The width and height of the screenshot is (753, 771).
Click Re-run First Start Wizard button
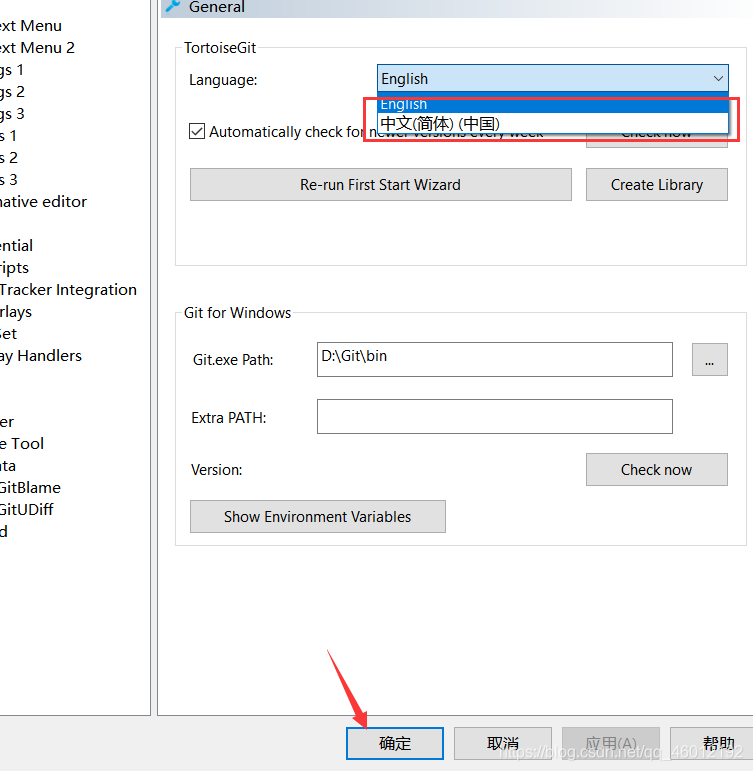point(381,184)
